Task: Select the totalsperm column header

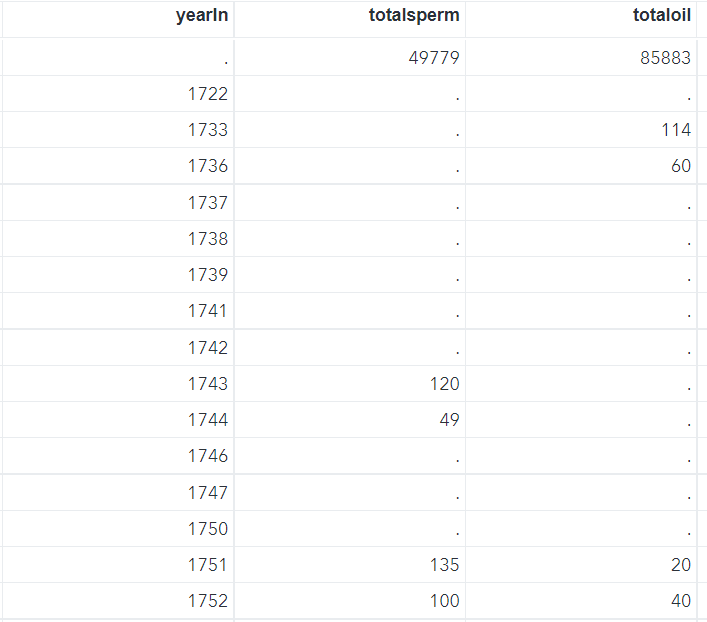Action: [413, 16]
